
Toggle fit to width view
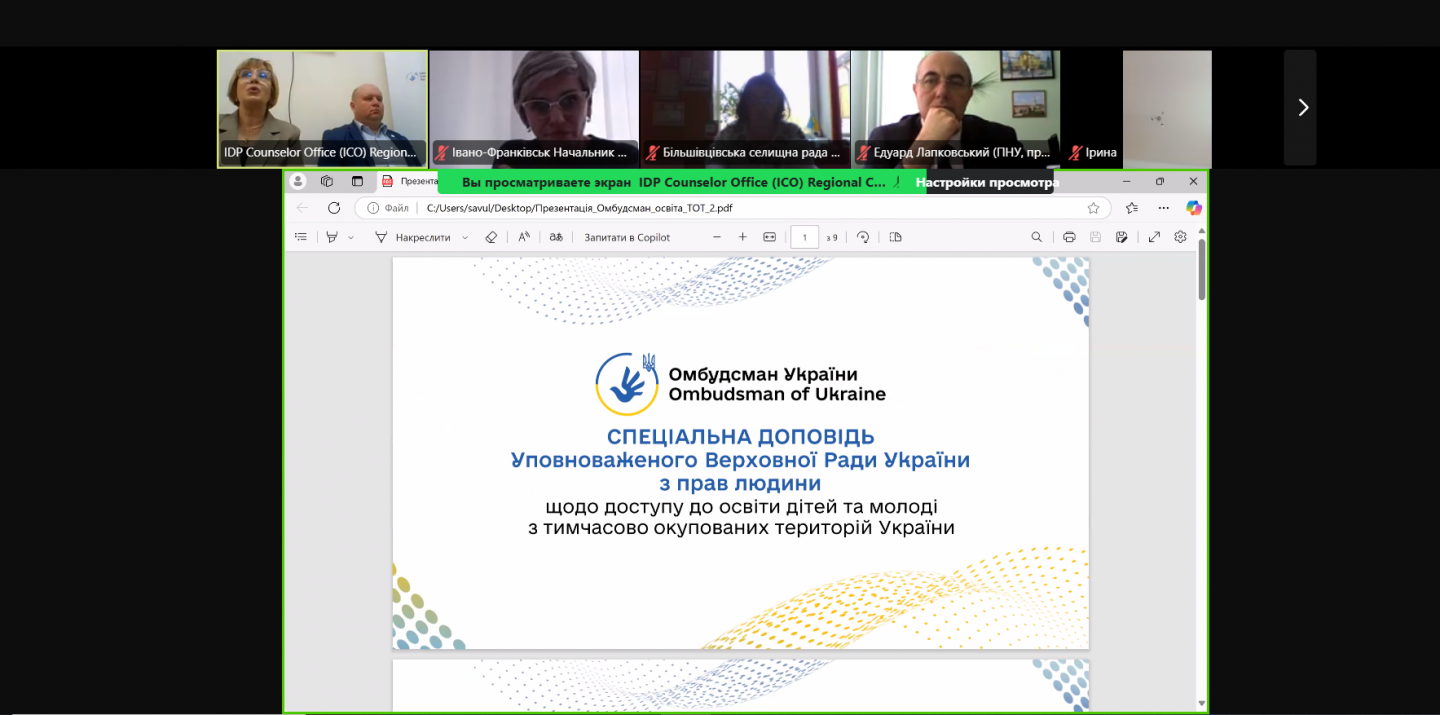[769, 237]
